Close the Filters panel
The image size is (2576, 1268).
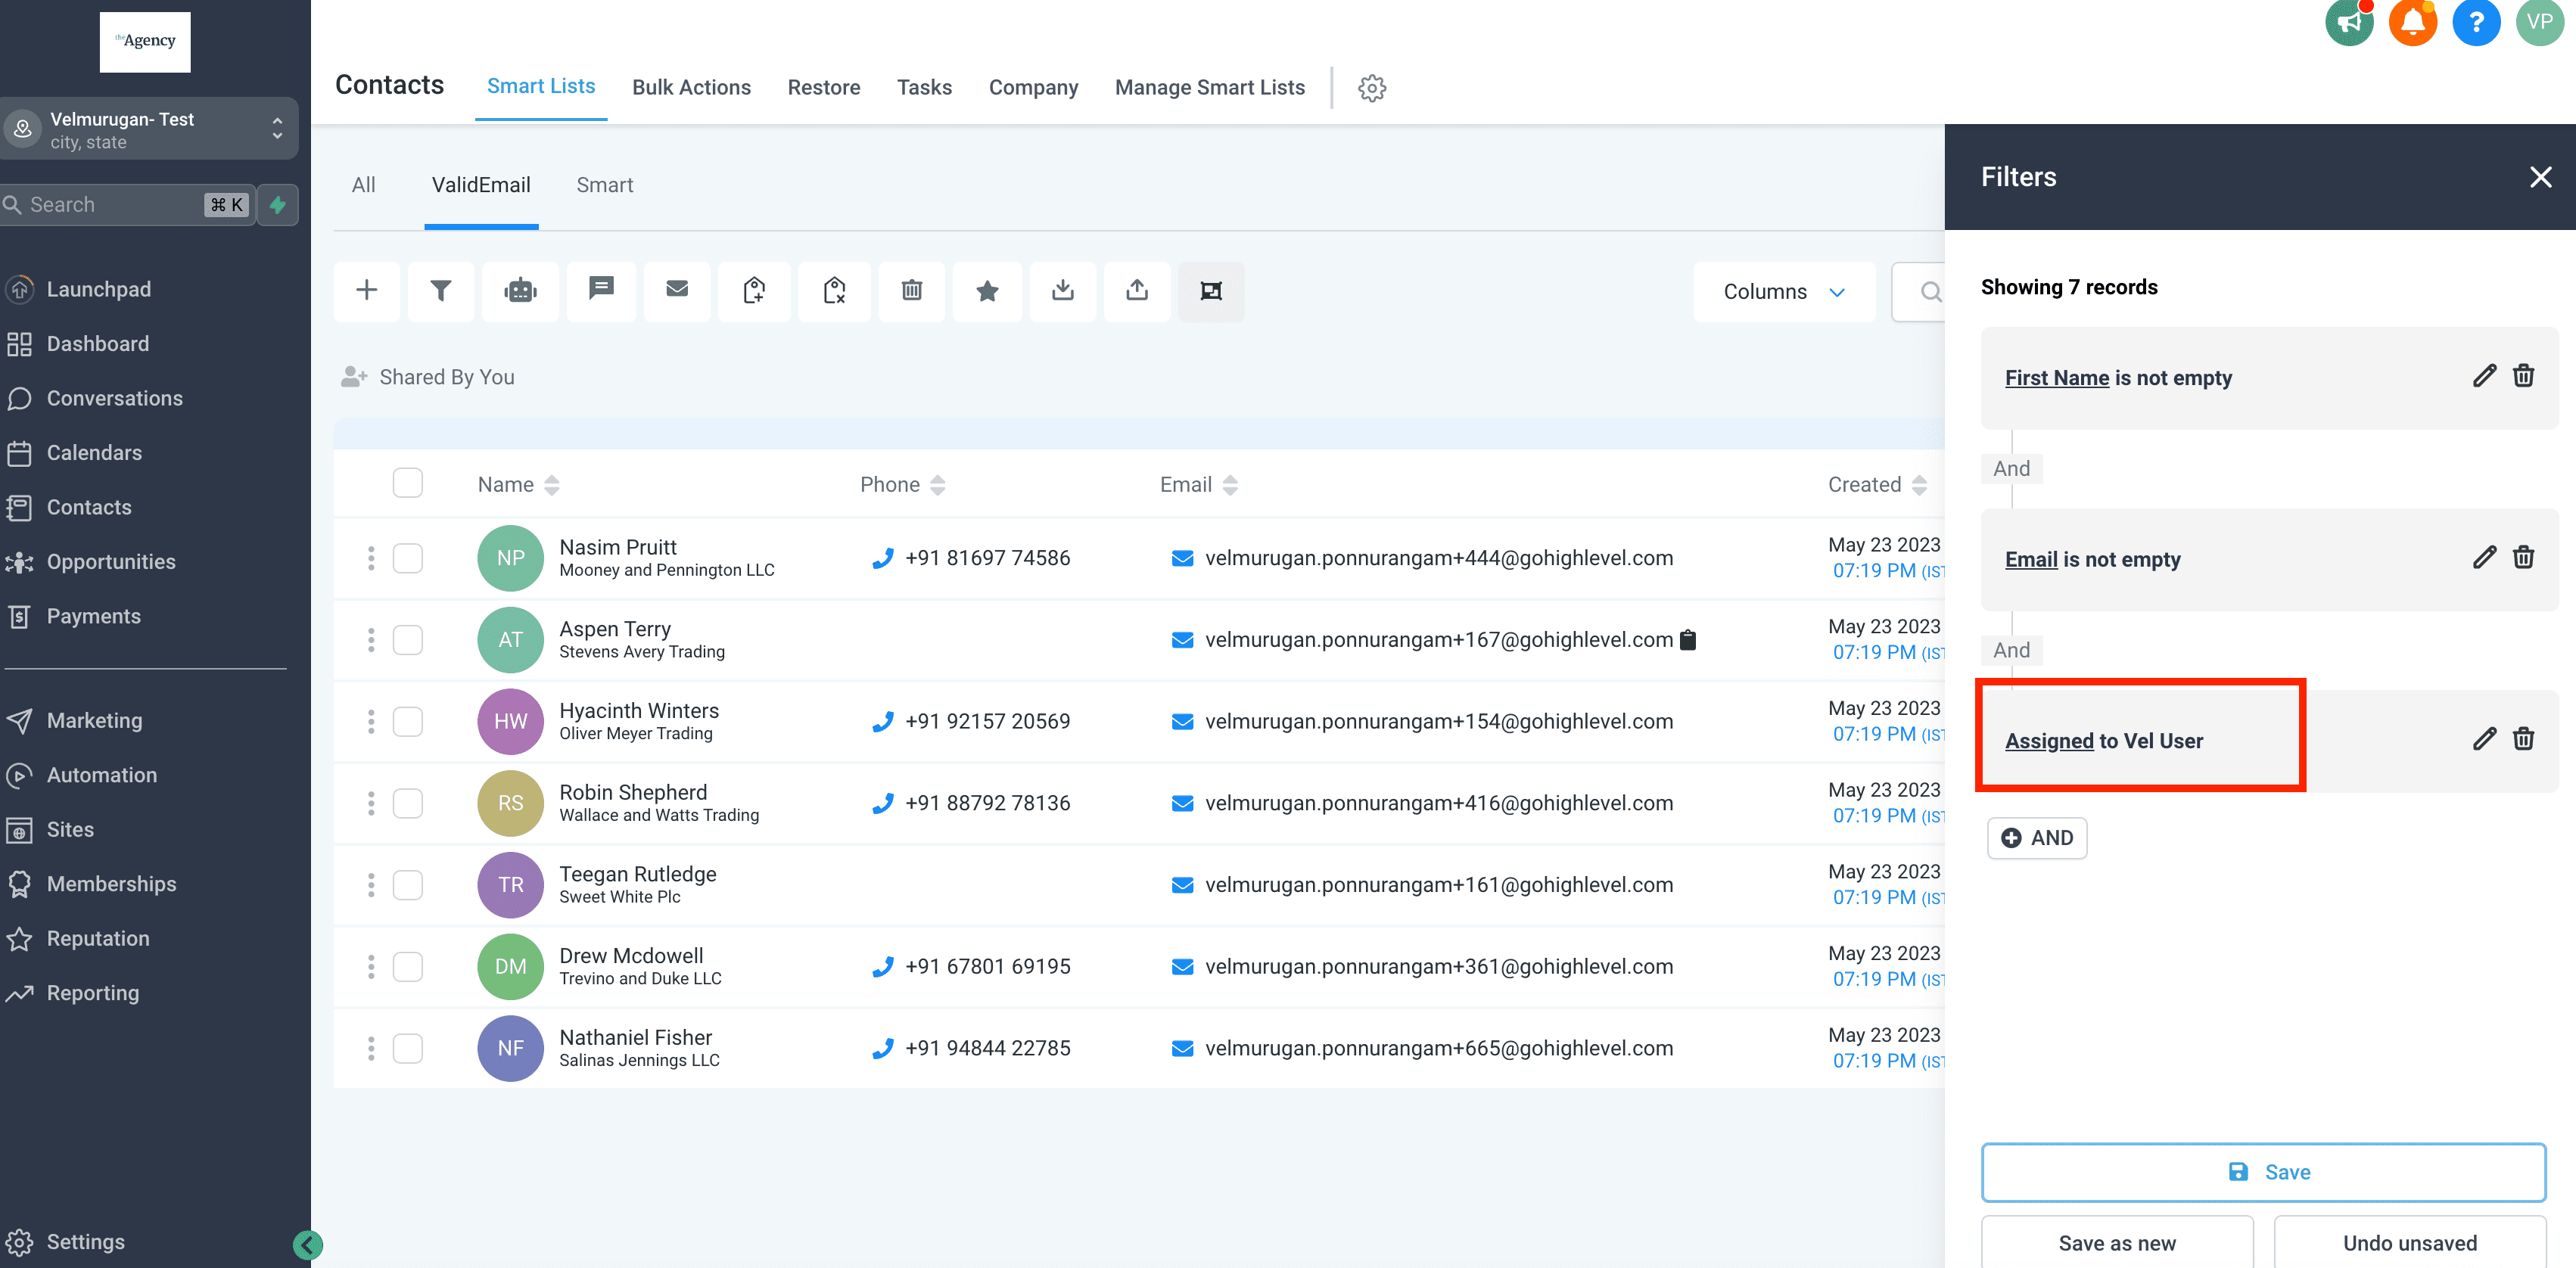[x=2540, y=177]
